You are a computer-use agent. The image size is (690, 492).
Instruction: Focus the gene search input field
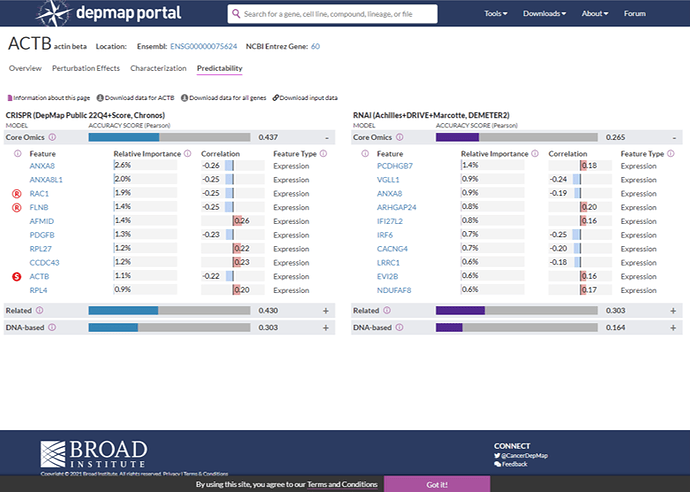click(x=333, y=14)
